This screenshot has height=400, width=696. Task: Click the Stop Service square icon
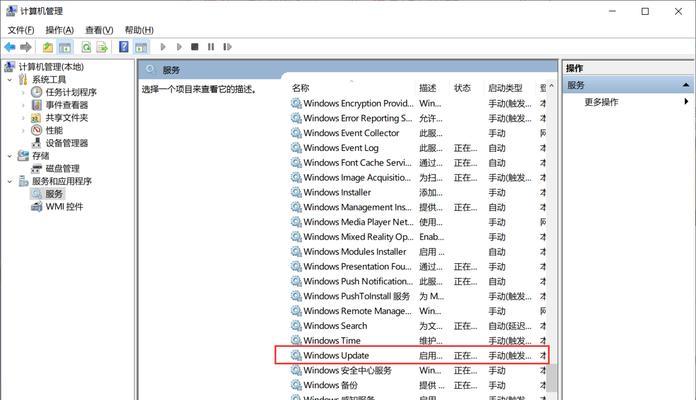coord(194,47)
